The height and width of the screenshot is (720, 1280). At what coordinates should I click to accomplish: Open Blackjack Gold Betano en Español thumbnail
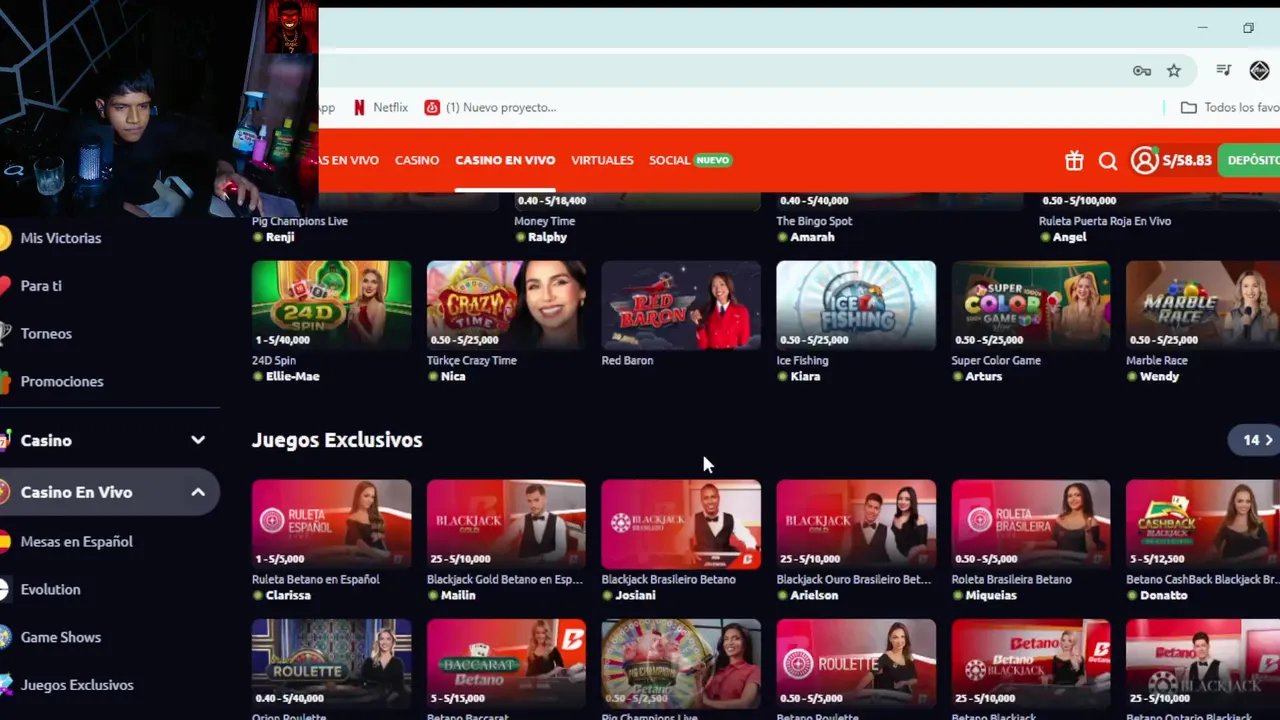coord(506,524)
